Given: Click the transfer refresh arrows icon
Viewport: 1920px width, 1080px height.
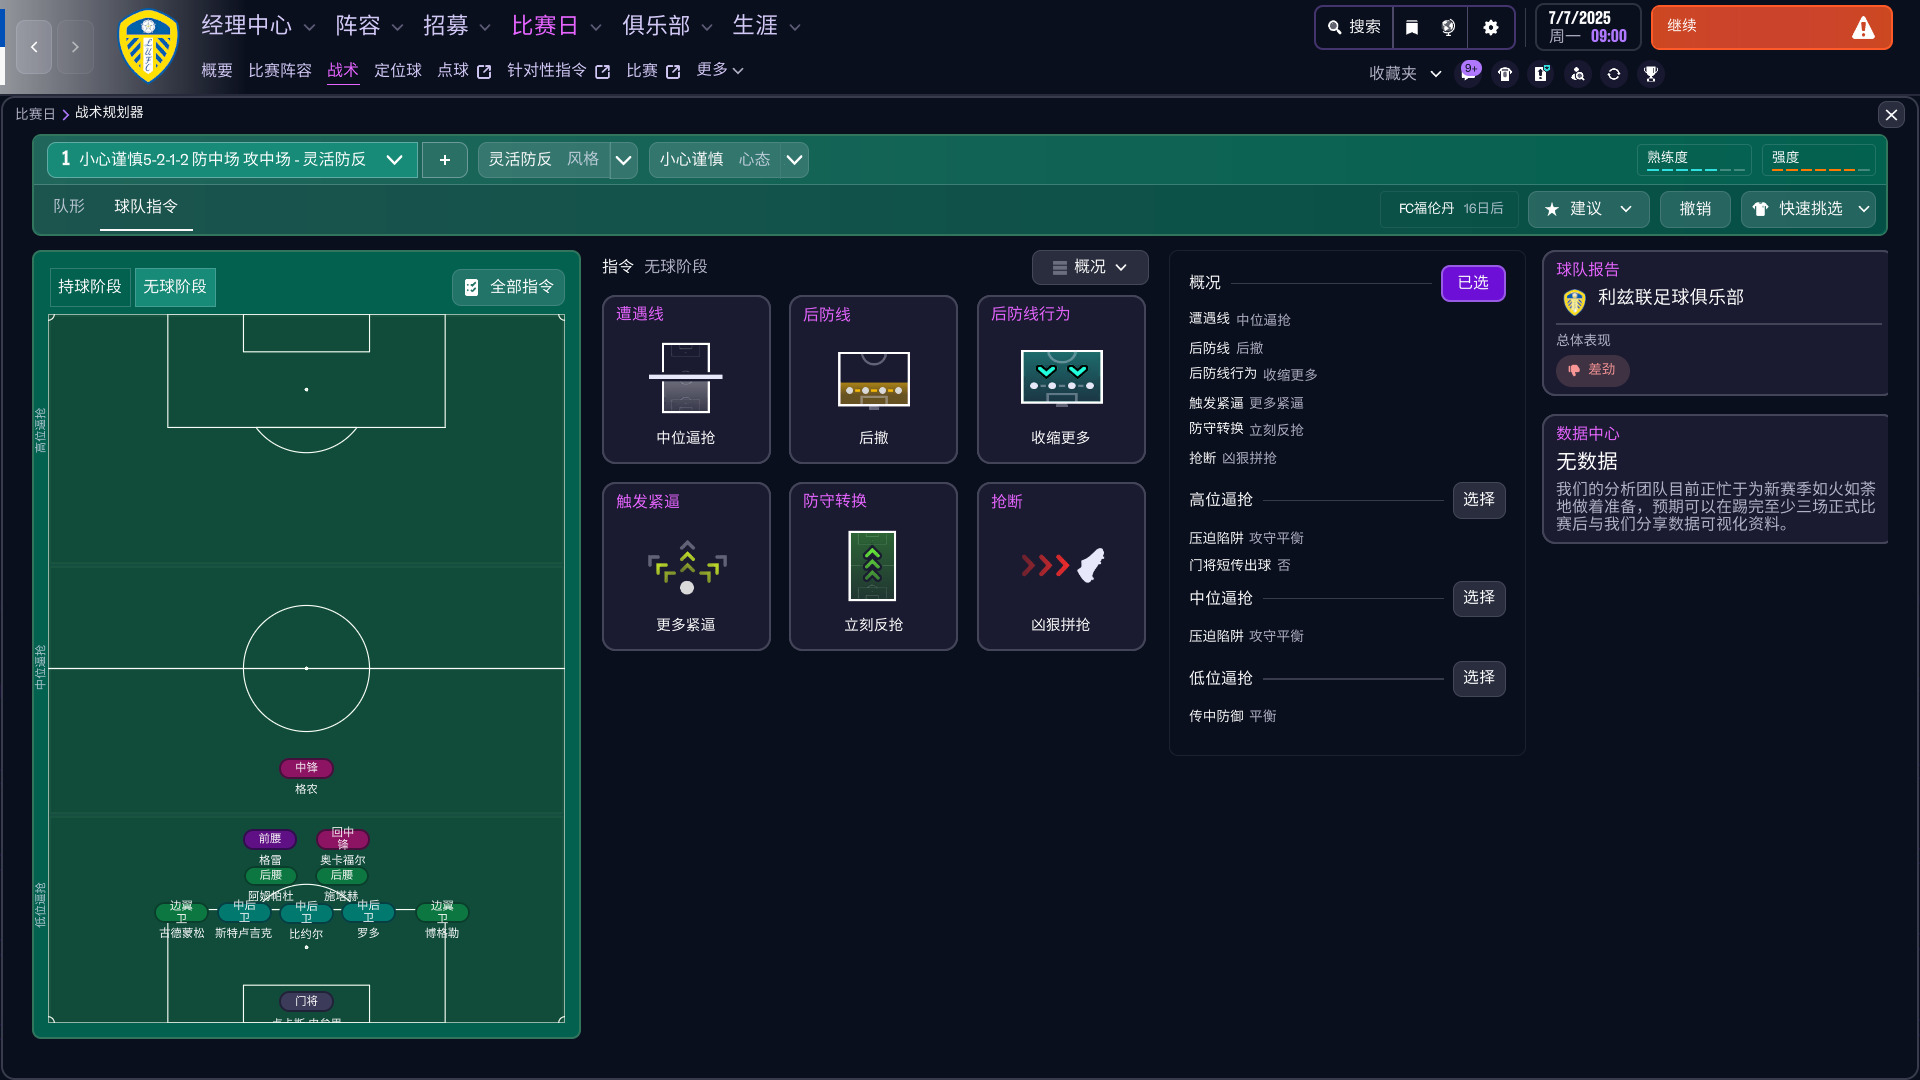Looking at the screenshot, I should 1614,74.
